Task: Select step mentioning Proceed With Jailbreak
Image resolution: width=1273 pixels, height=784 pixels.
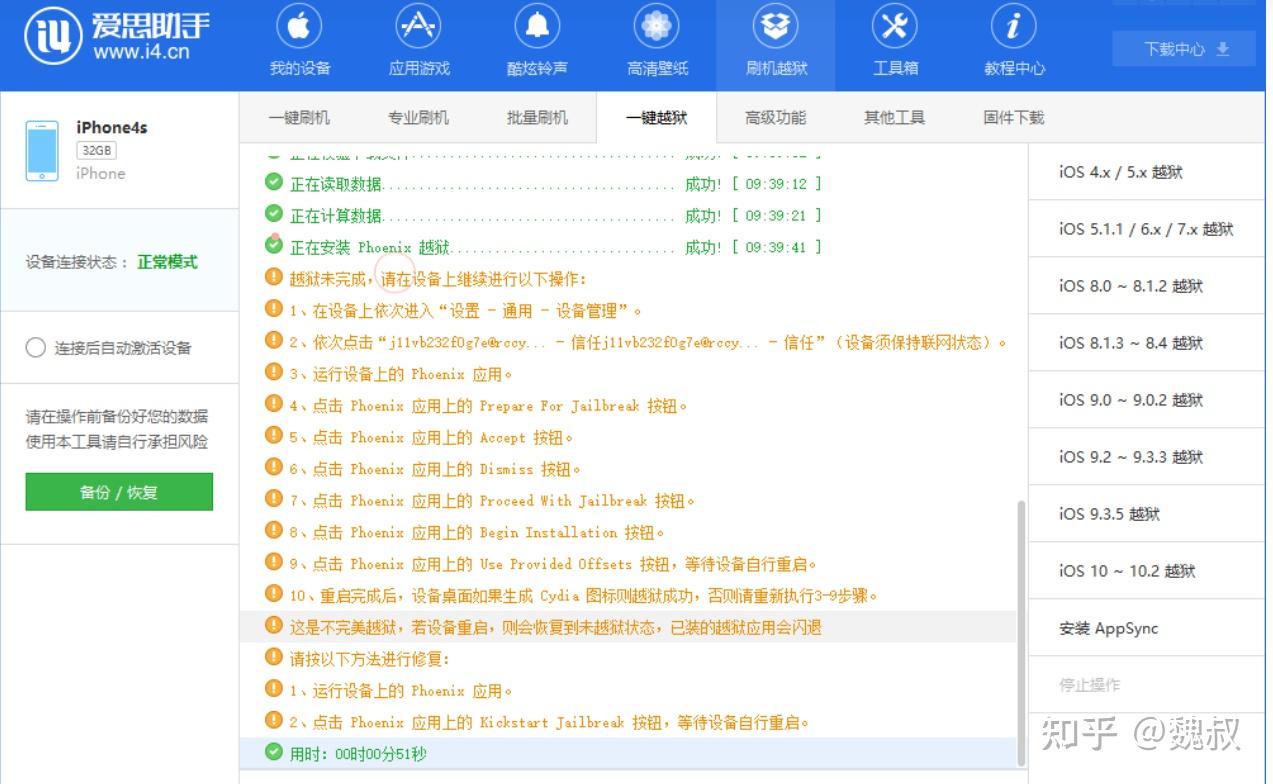Action: click(628, 500)
